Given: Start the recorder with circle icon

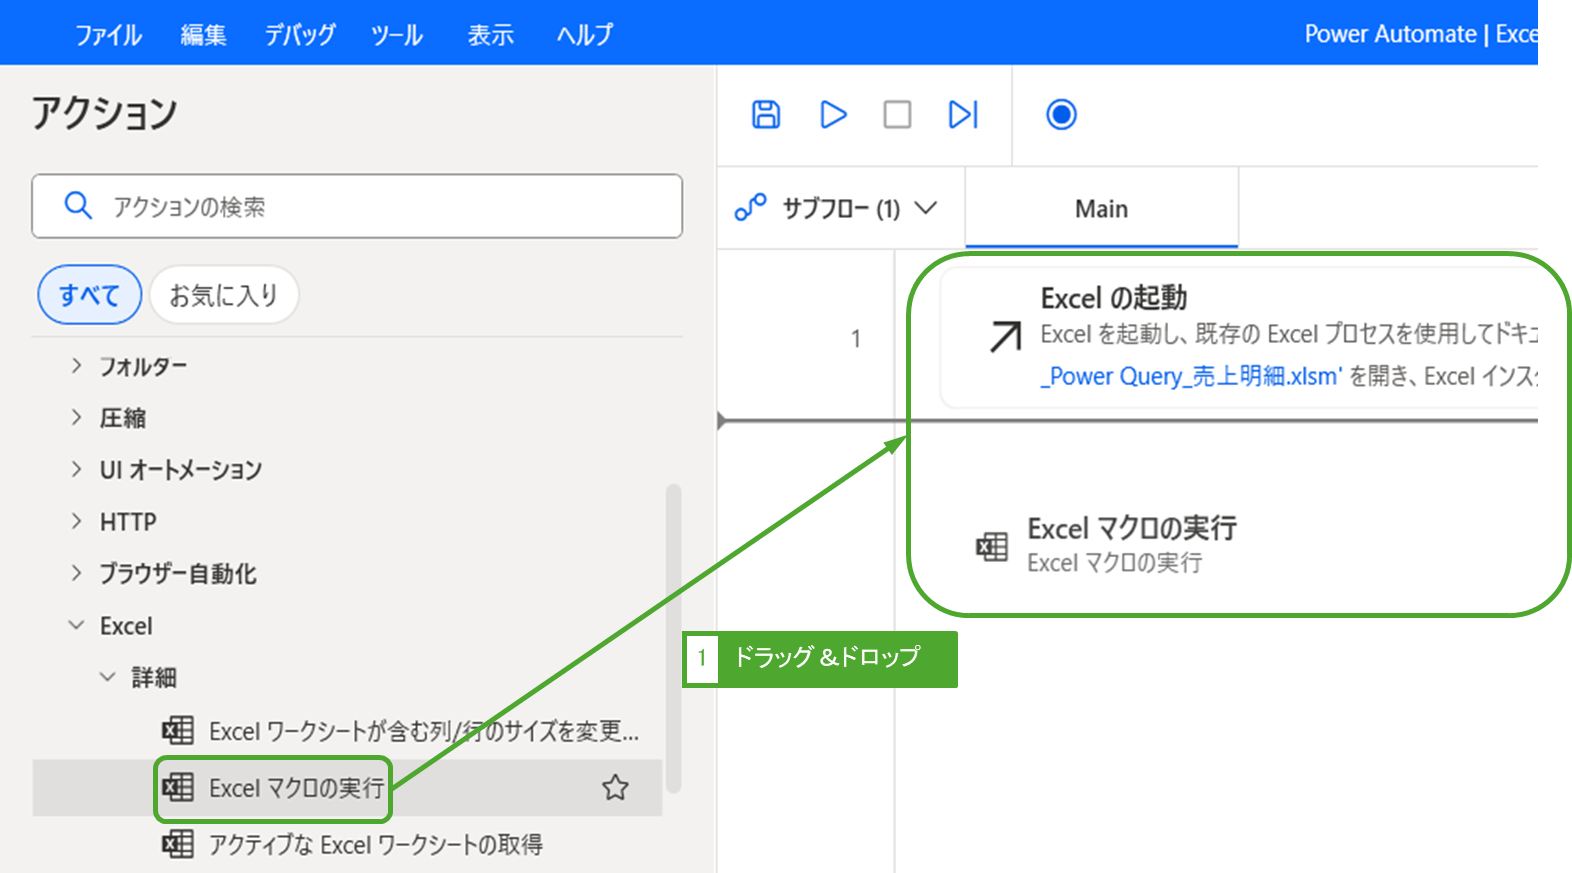Looking at the screenshot, I should click(1061, 115).
